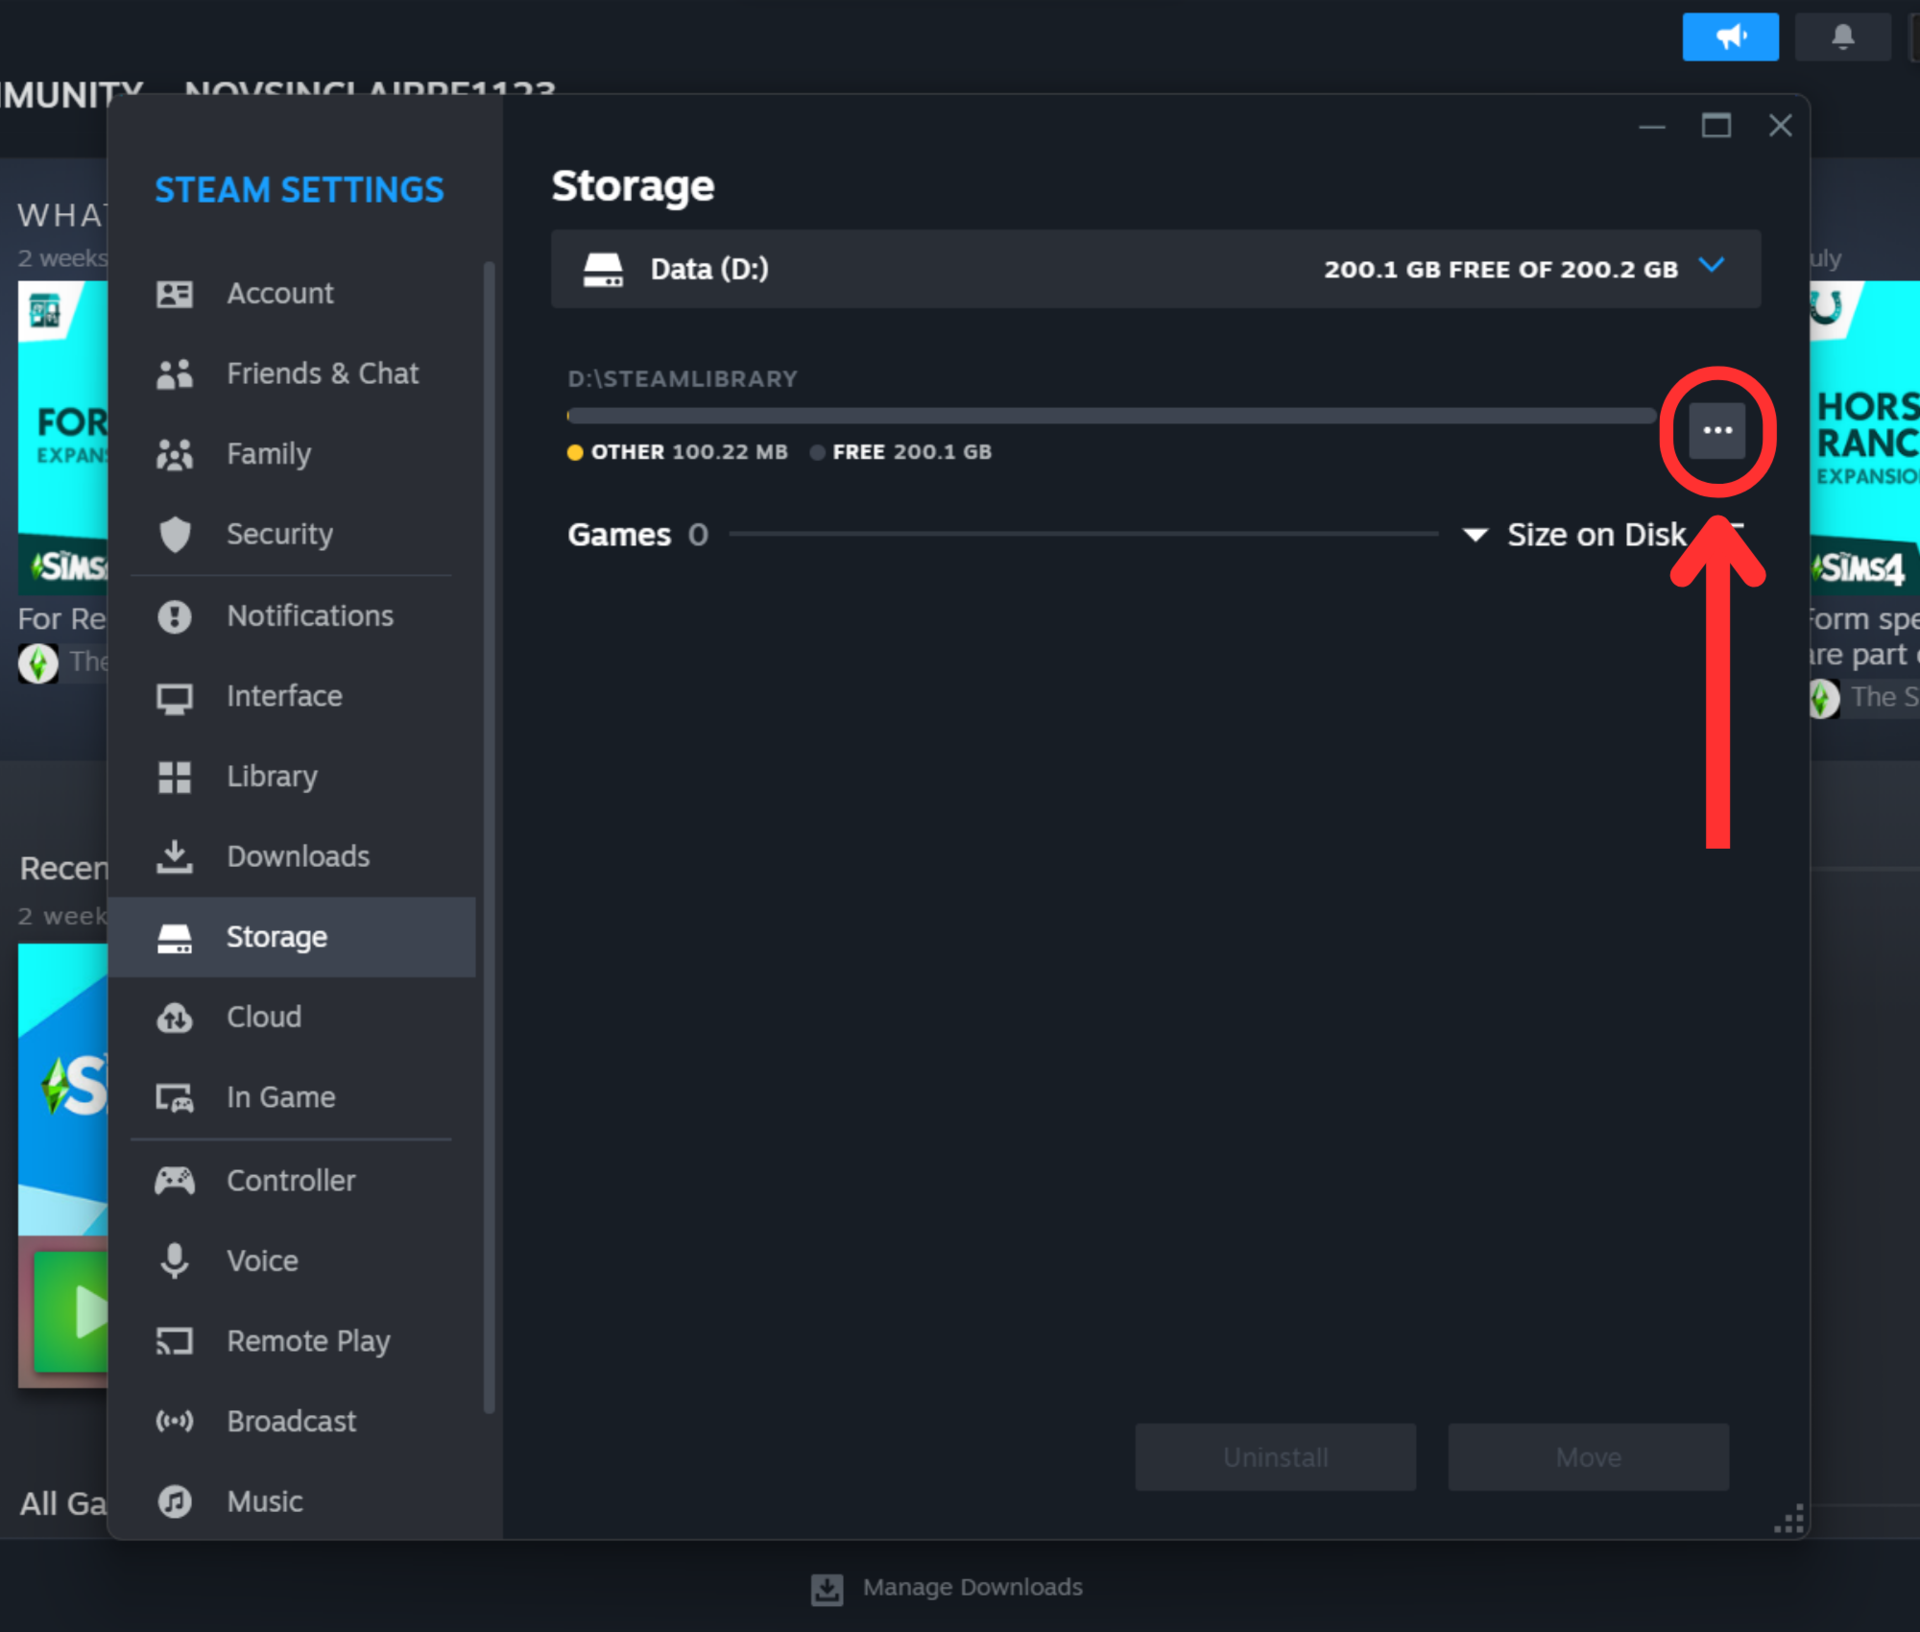The height and width of the screenshot is (1632, 1920).
Task: Open the bell notifications icon
Action: tap(1841, 37)
